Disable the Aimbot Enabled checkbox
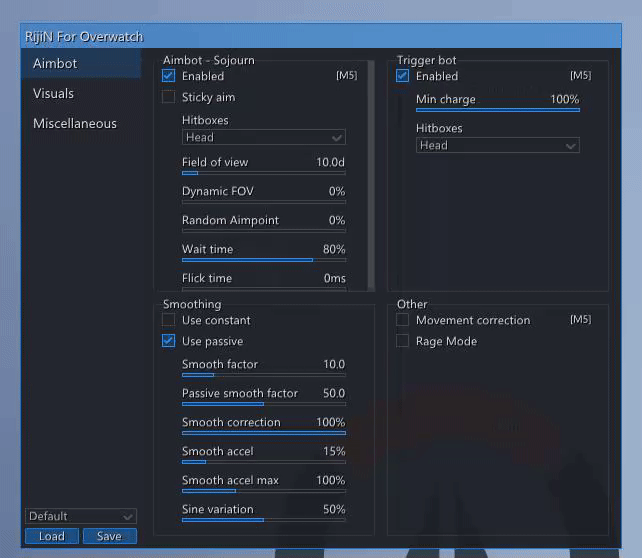 168,76
